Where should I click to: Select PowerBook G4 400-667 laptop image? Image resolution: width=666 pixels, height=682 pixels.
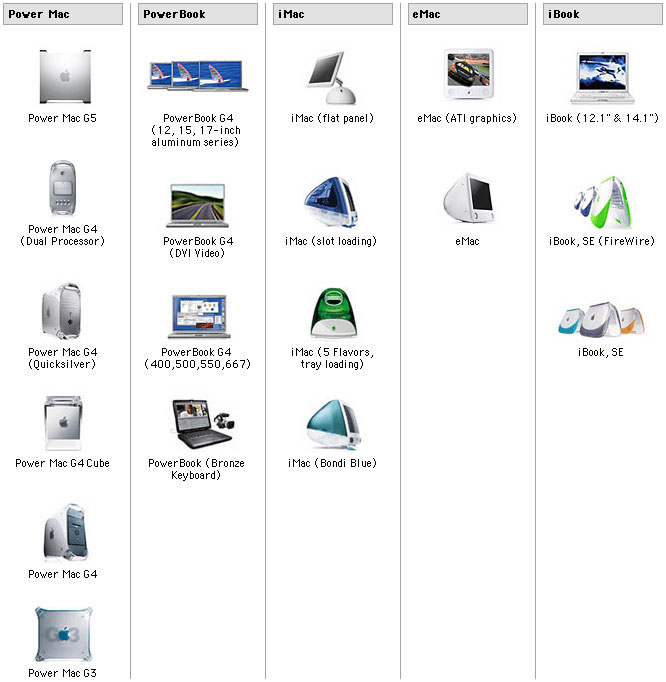[x=199, y=316]
